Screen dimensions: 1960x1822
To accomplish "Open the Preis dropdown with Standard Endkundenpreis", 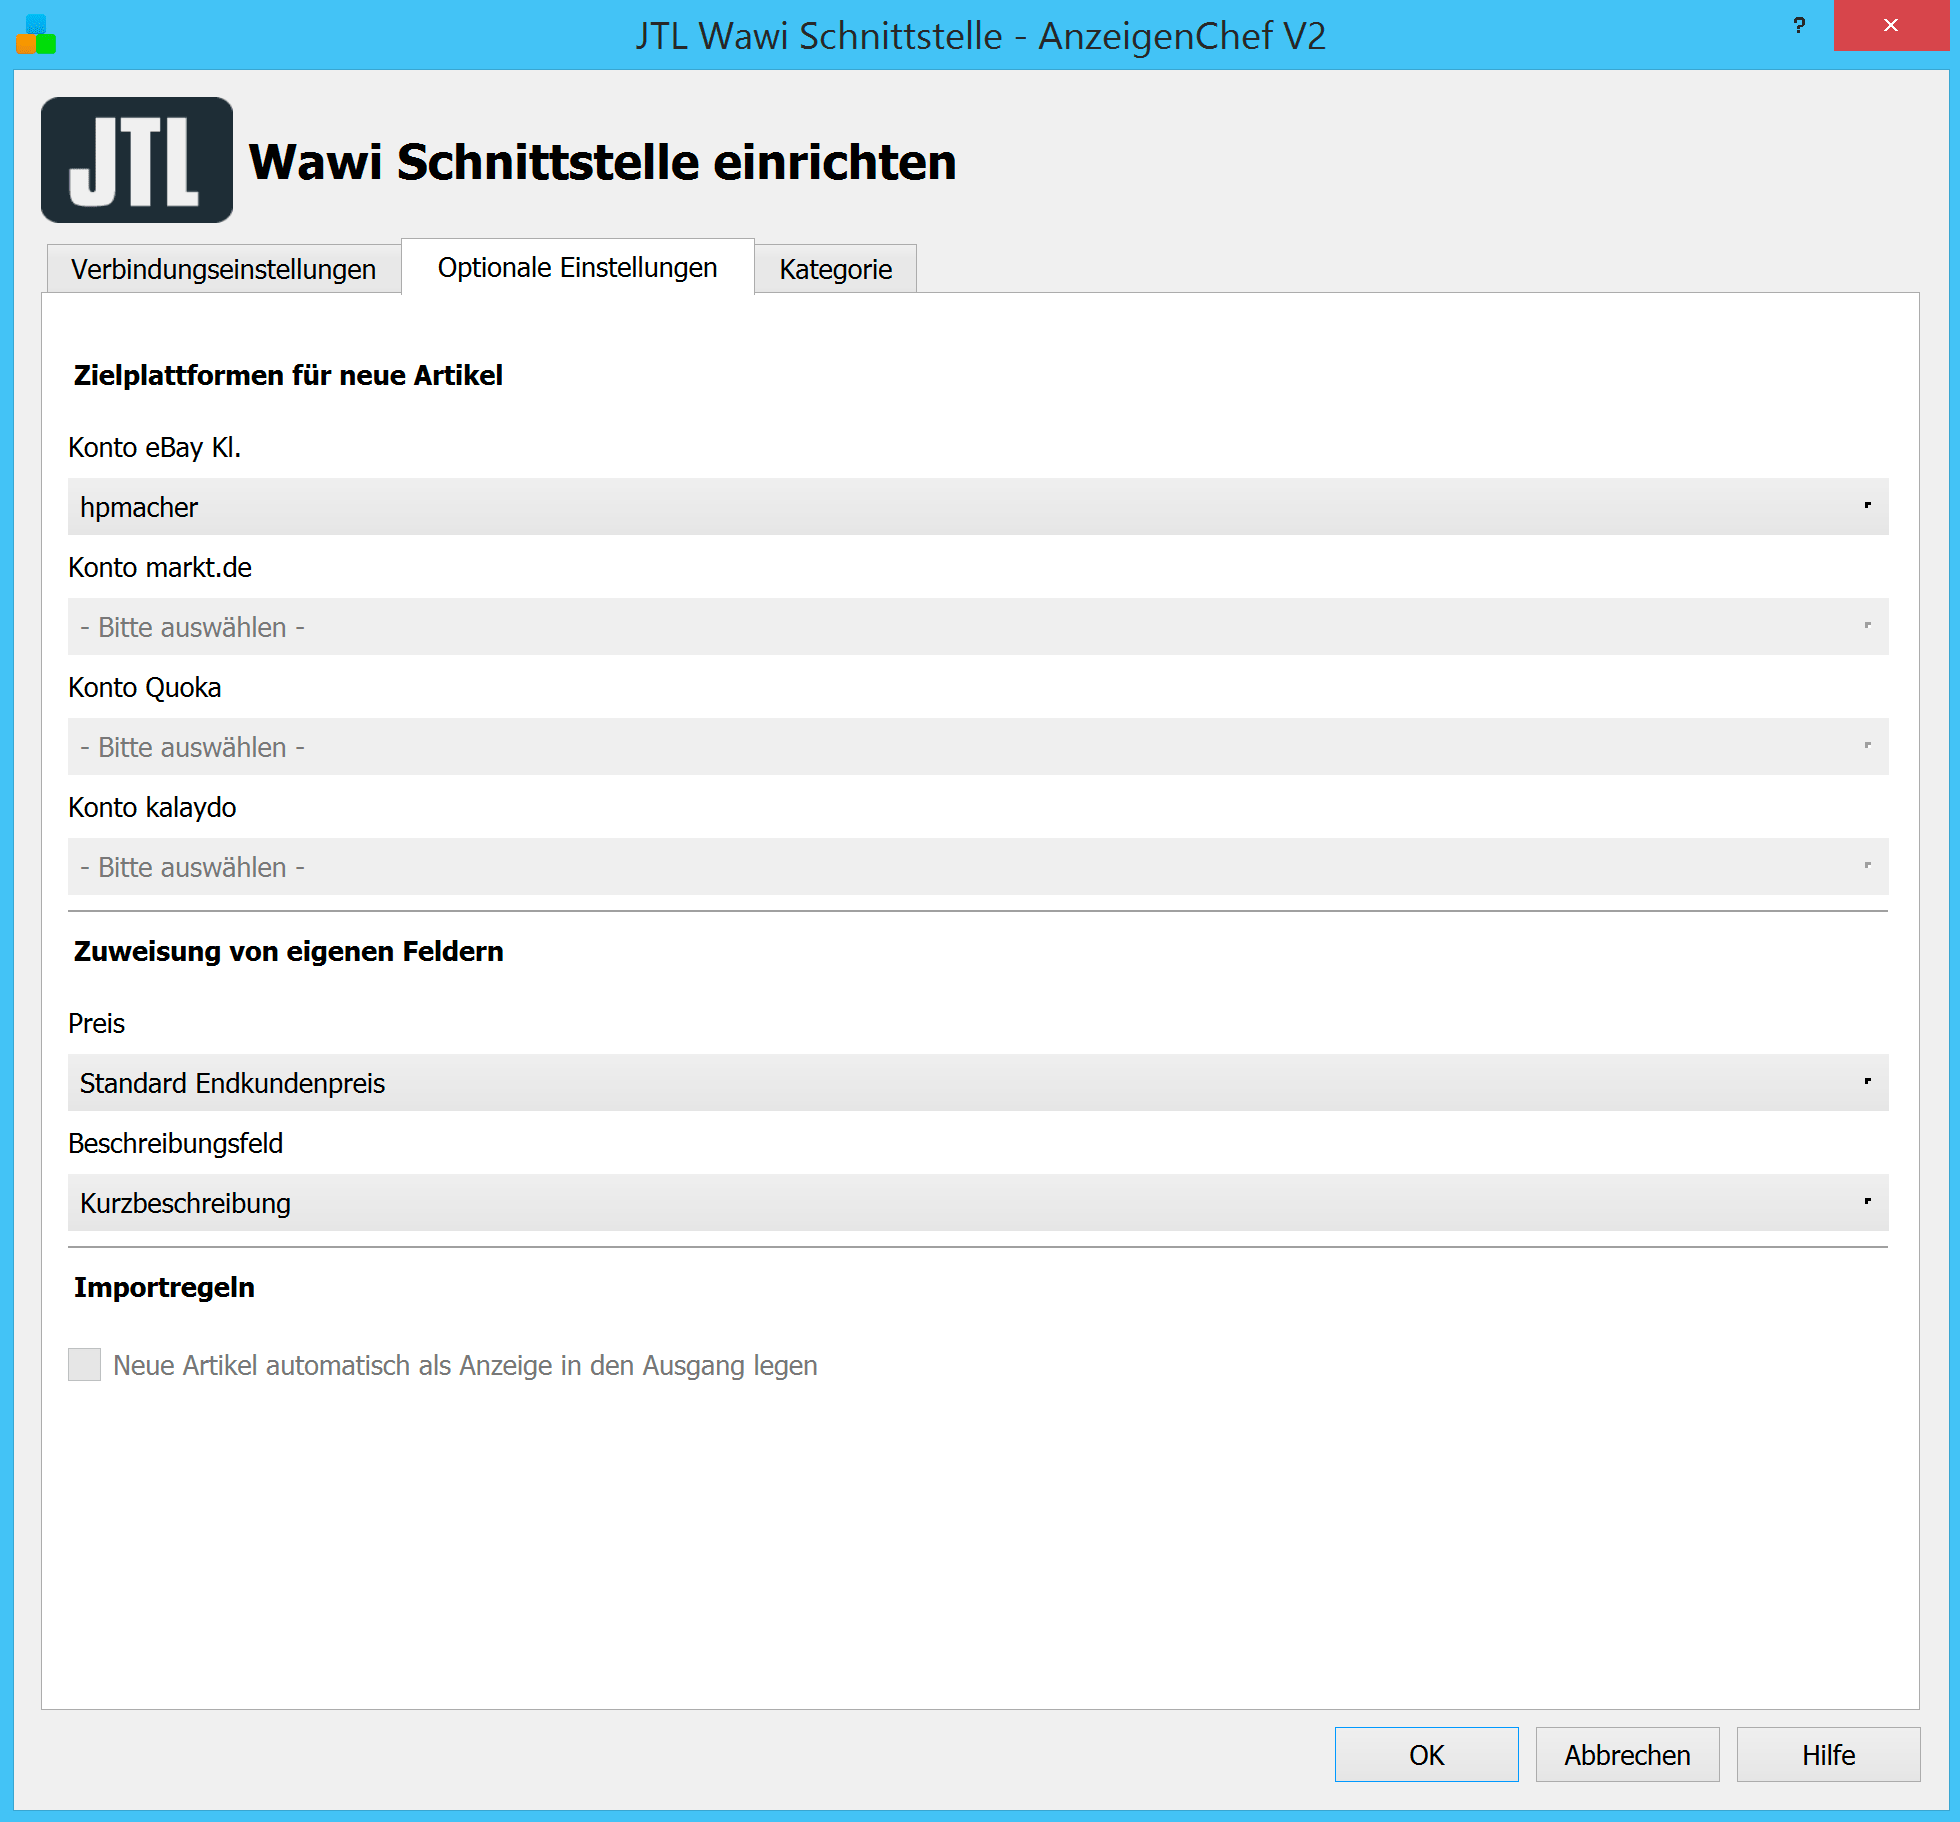I will (x=978, y=1083).
